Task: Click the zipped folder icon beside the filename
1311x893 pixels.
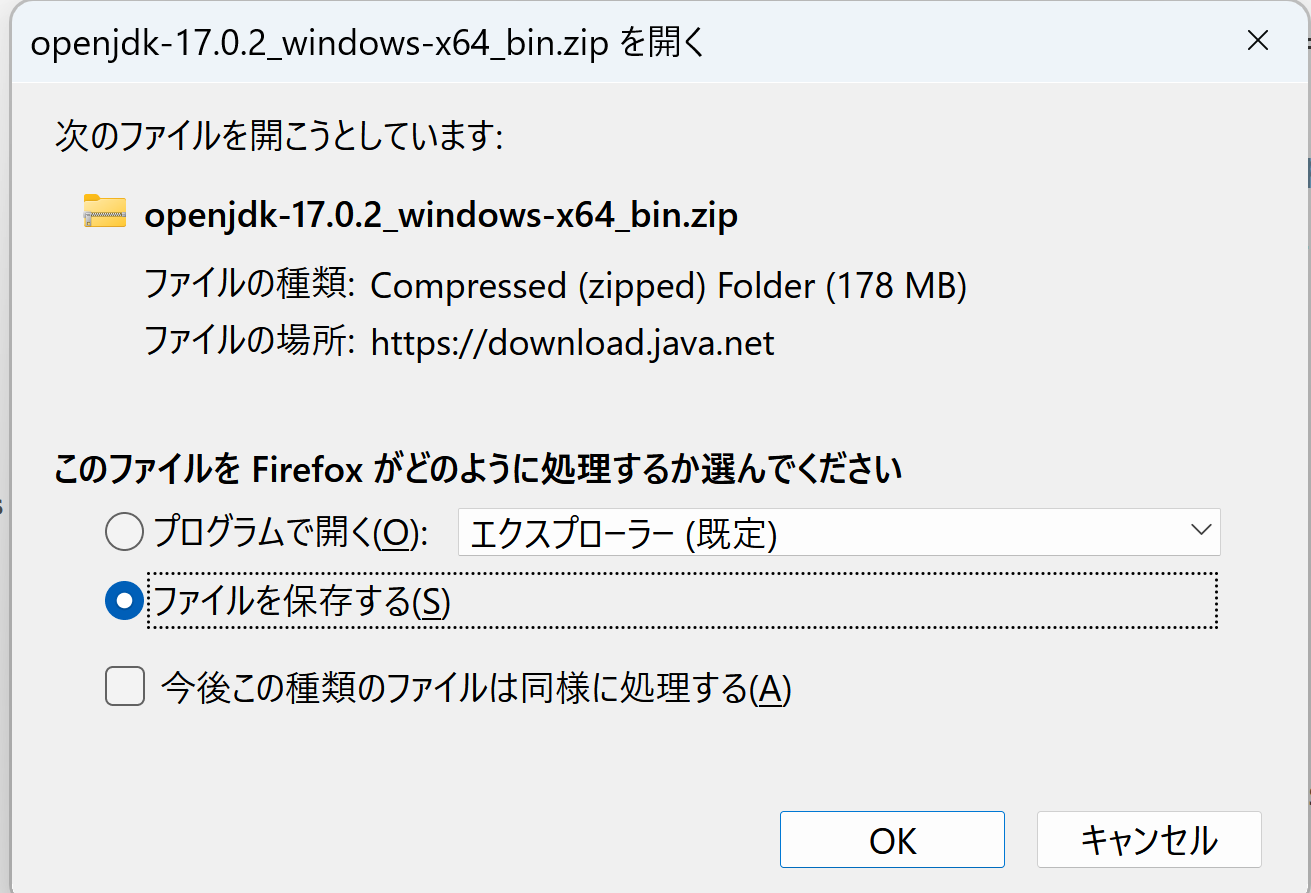Action: point(104,213)
